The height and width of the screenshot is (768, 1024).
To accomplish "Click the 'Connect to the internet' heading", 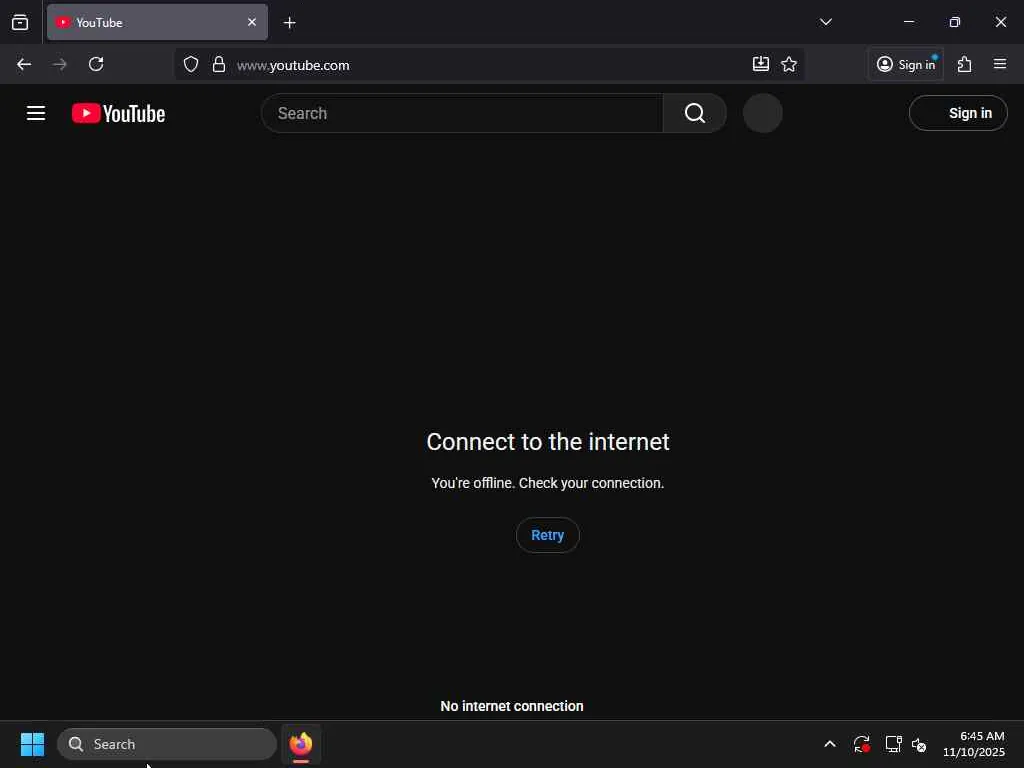I will 548,442.
